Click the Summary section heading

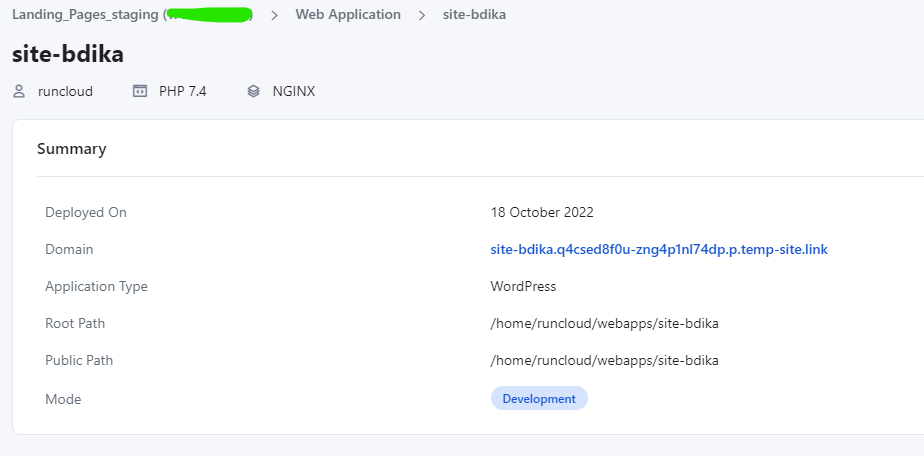(71, 149)
